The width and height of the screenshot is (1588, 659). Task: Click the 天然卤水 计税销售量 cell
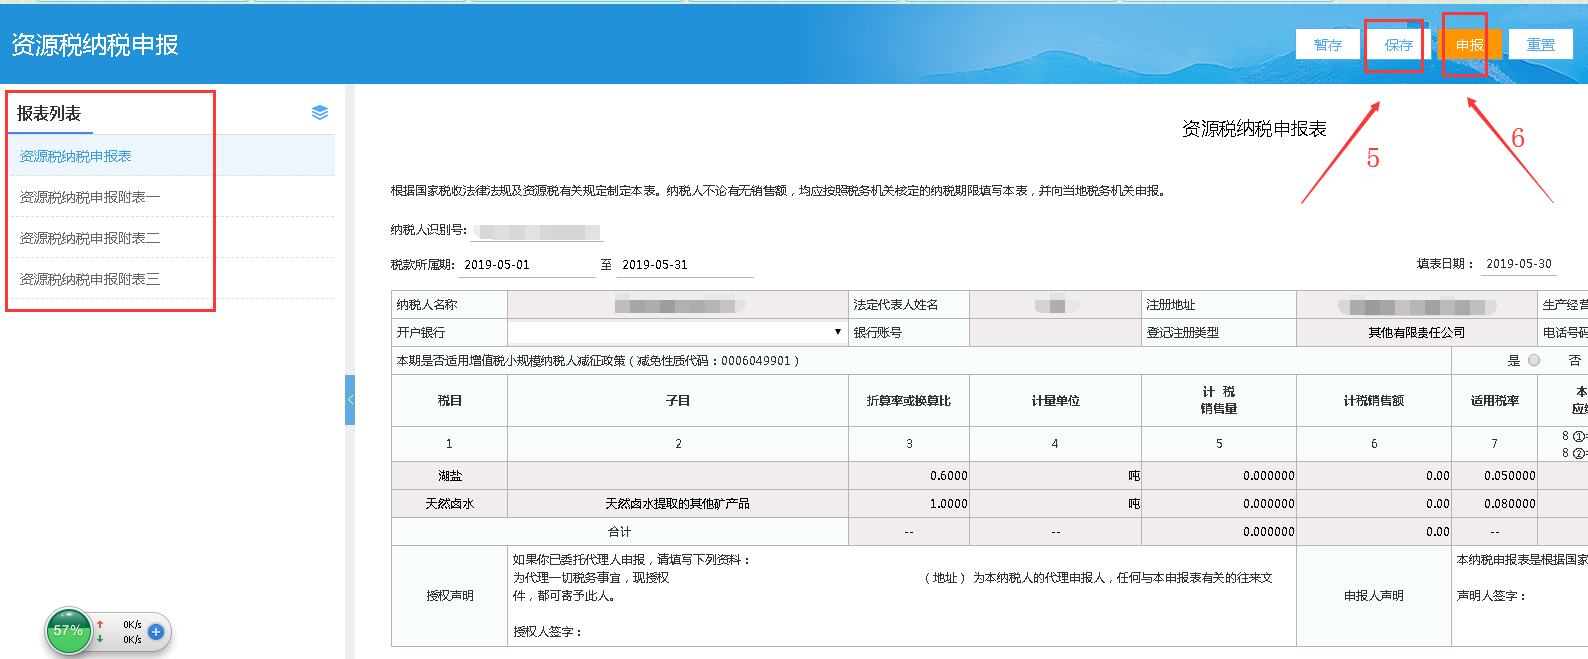(1219, 504)
